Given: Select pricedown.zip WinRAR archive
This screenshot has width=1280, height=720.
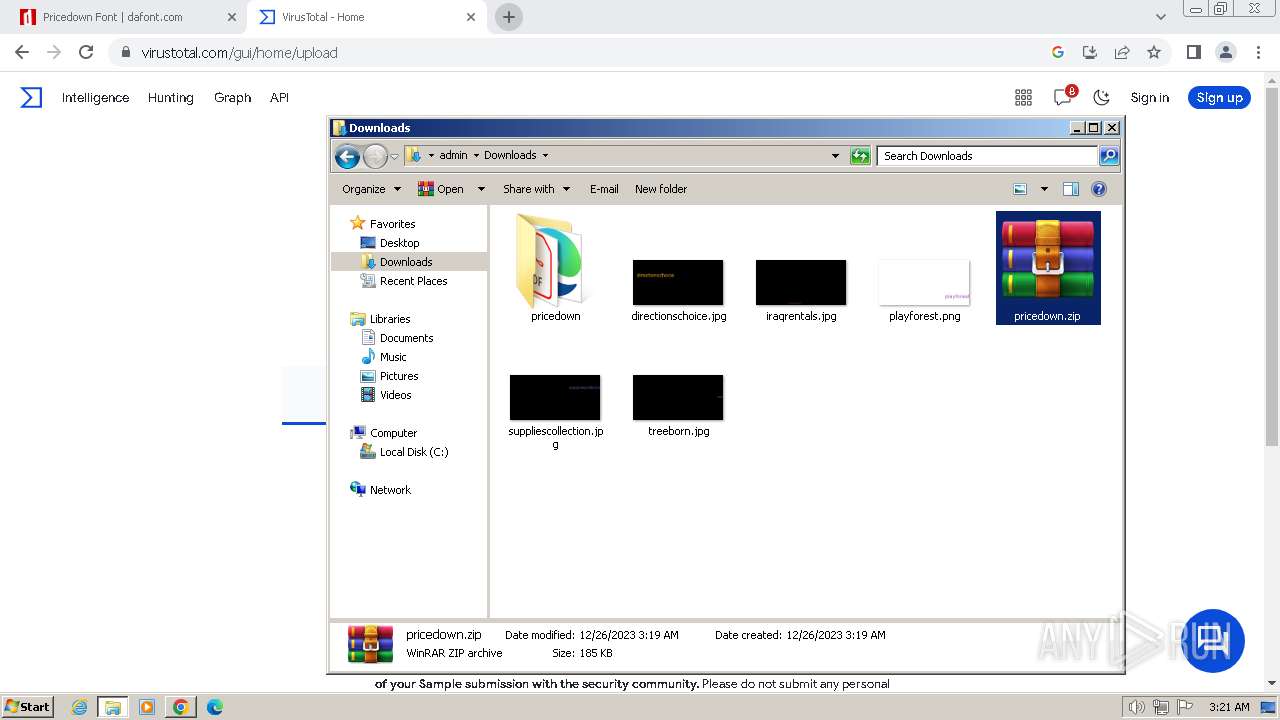Looking at the screenshot, I should tap(1047, 267).
